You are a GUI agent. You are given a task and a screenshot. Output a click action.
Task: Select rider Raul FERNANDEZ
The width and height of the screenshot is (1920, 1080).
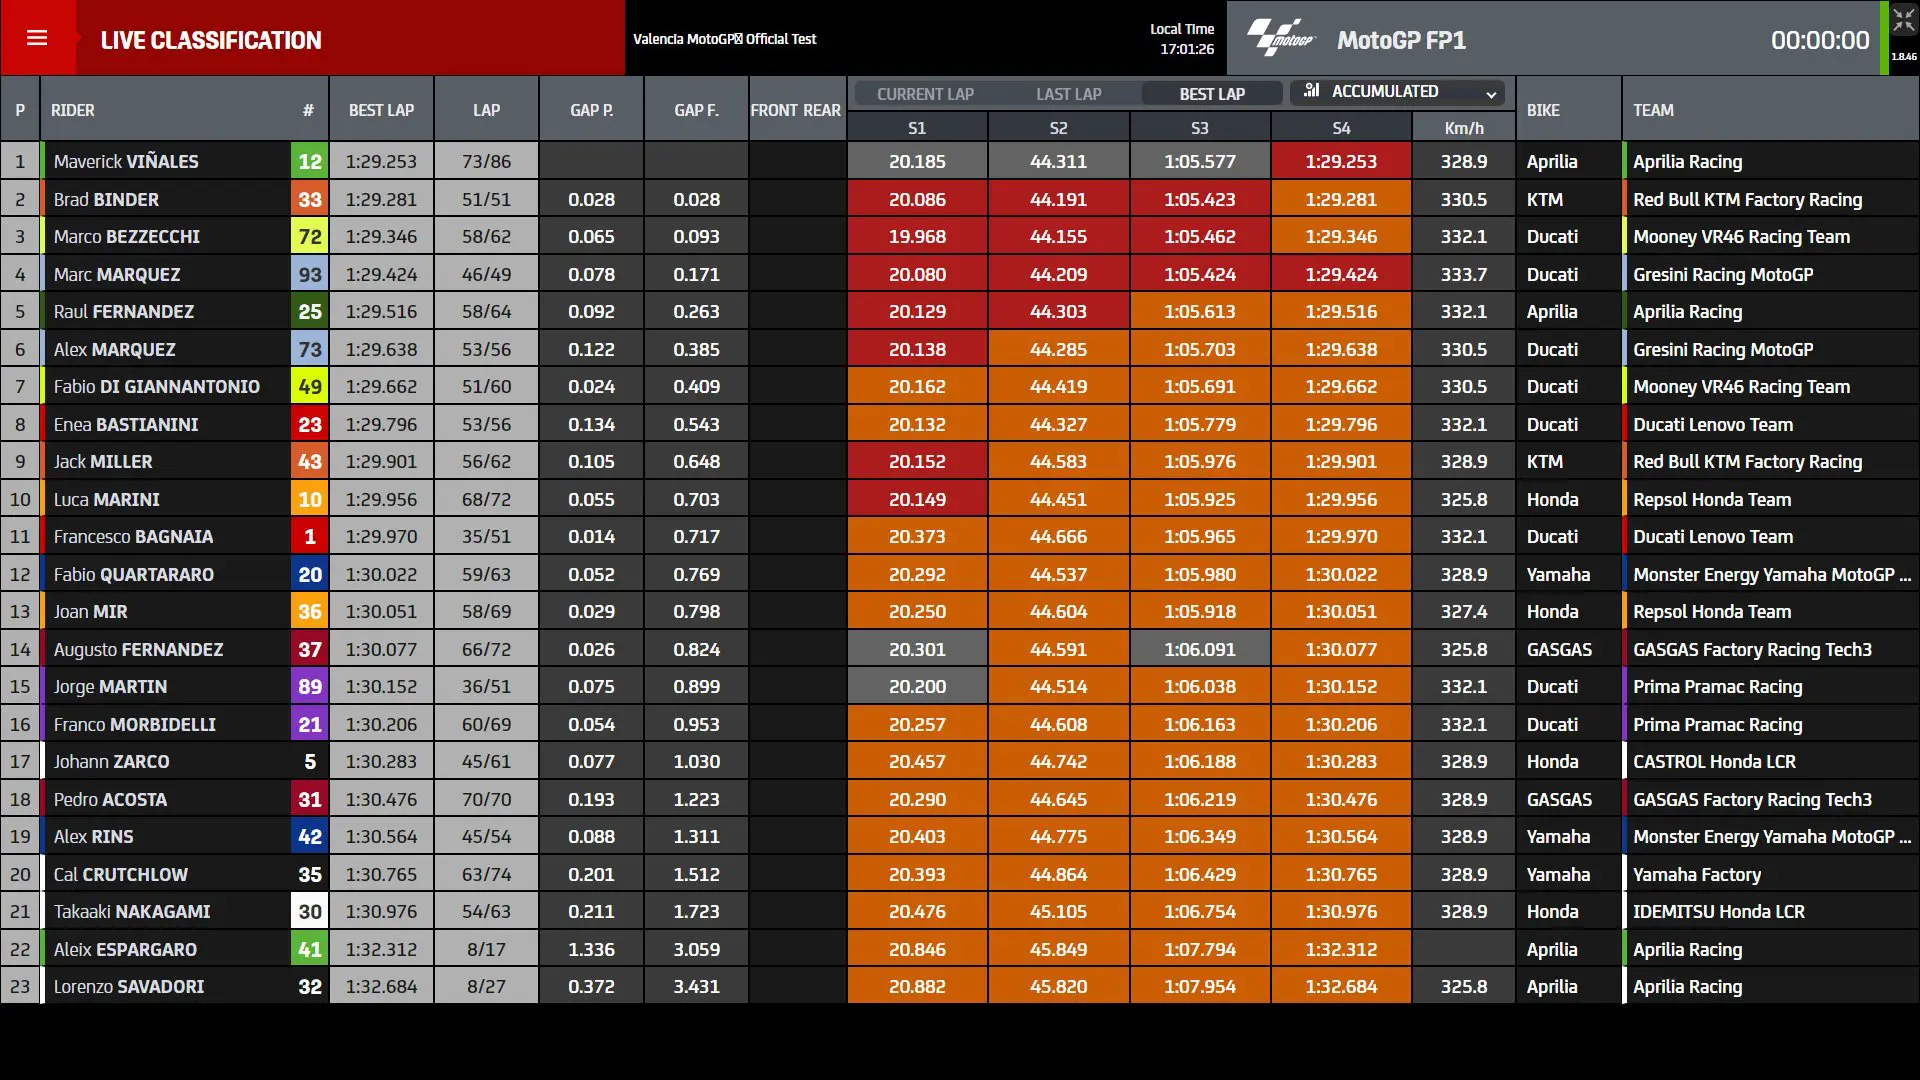pyautogui.click(x=124, y=311)
